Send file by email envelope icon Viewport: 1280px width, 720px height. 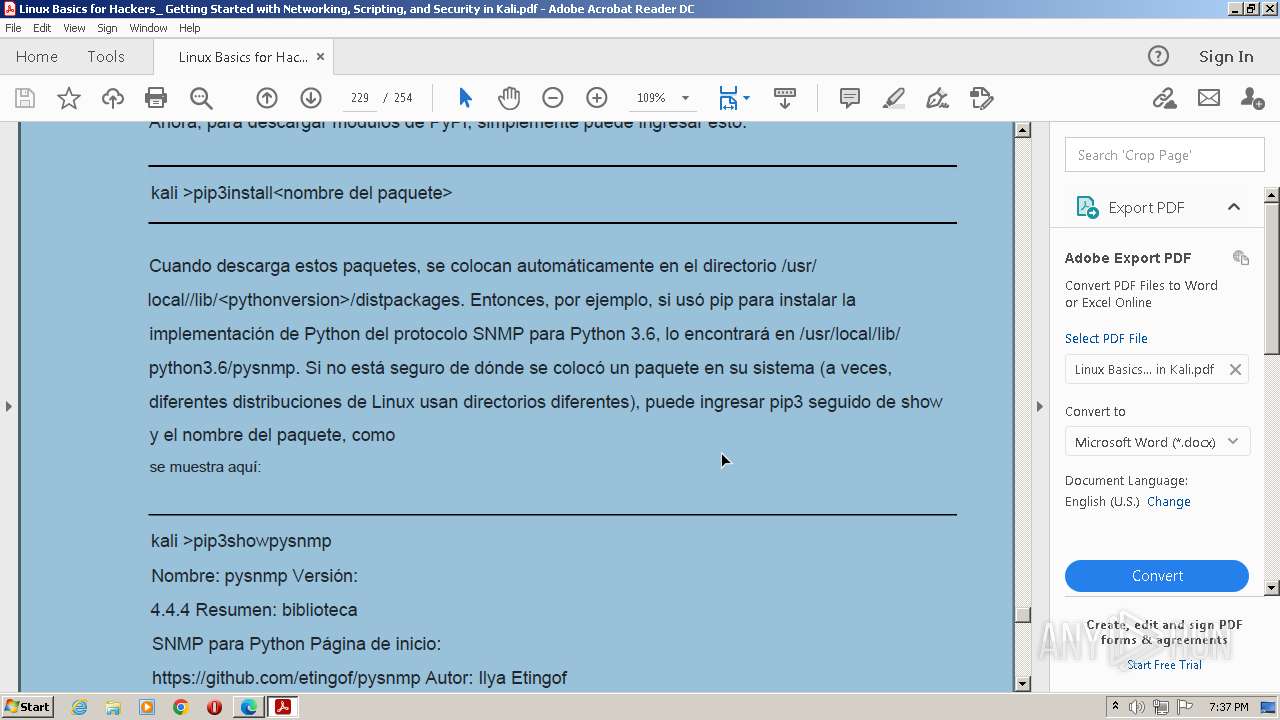[1209, 98]
